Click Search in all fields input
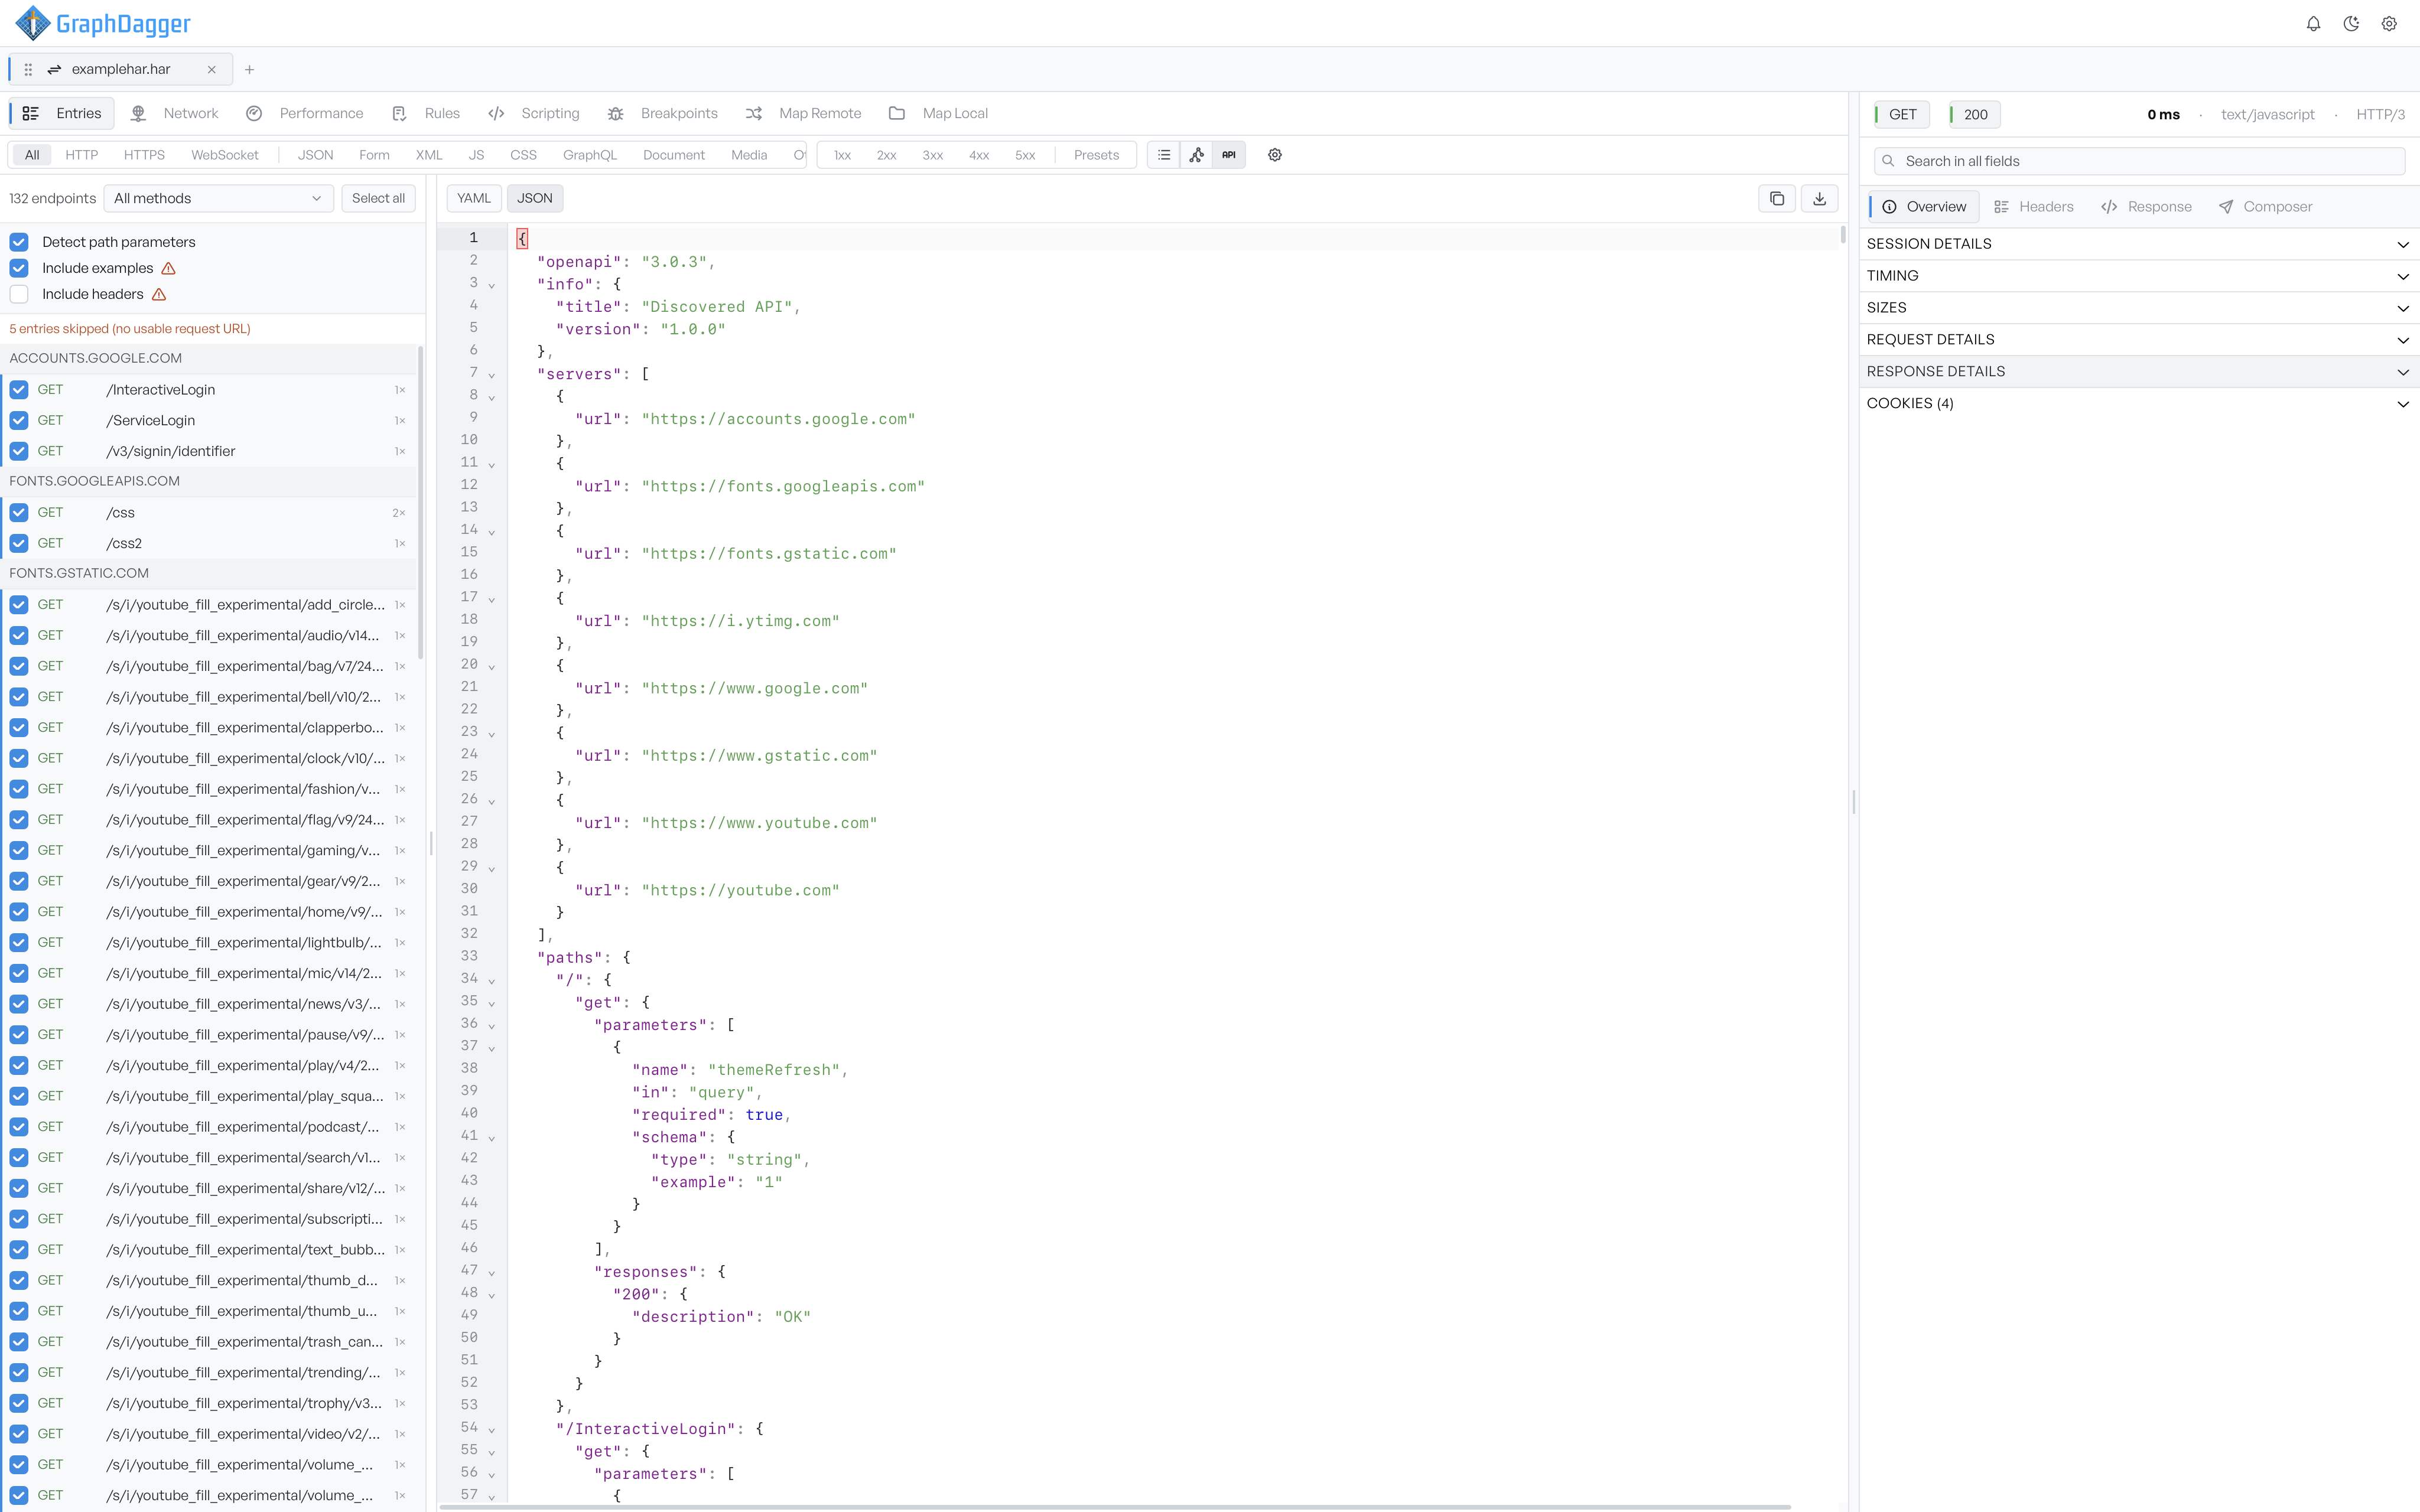 (x=2139, y=161)
